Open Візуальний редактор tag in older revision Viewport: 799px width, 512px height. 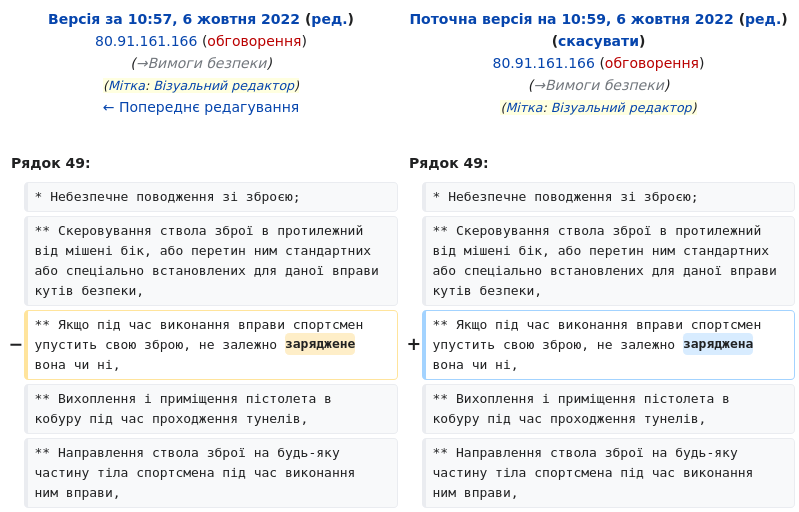[x=224, y=86]
